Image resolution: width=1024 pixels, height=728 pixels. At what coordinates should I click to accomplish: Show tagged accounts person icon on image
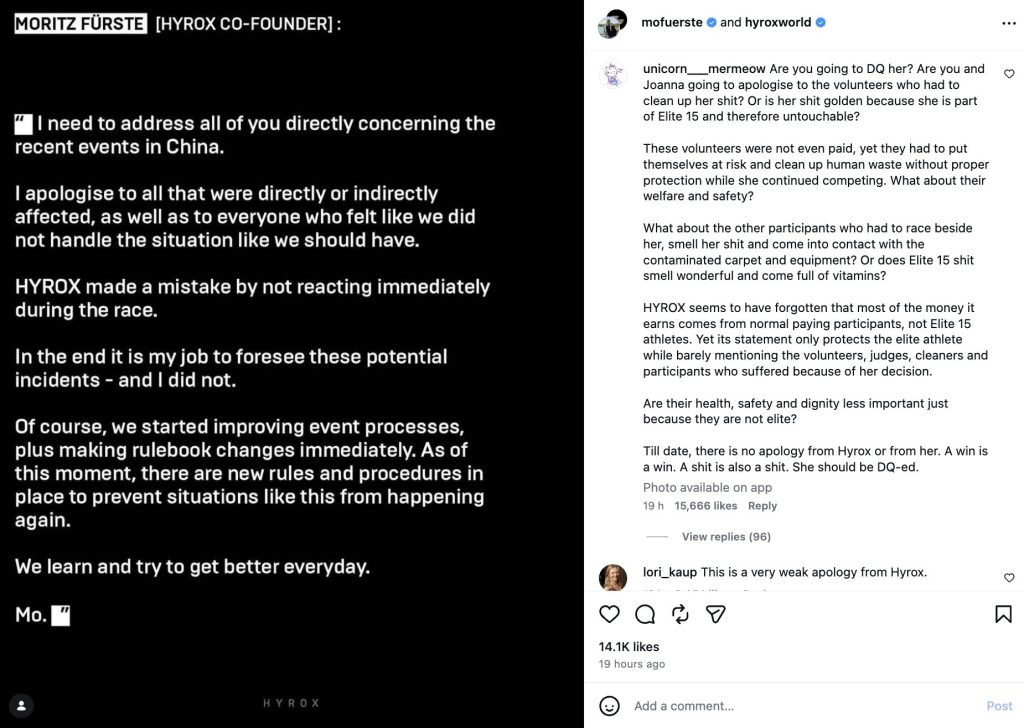click(x=22, y=705)
